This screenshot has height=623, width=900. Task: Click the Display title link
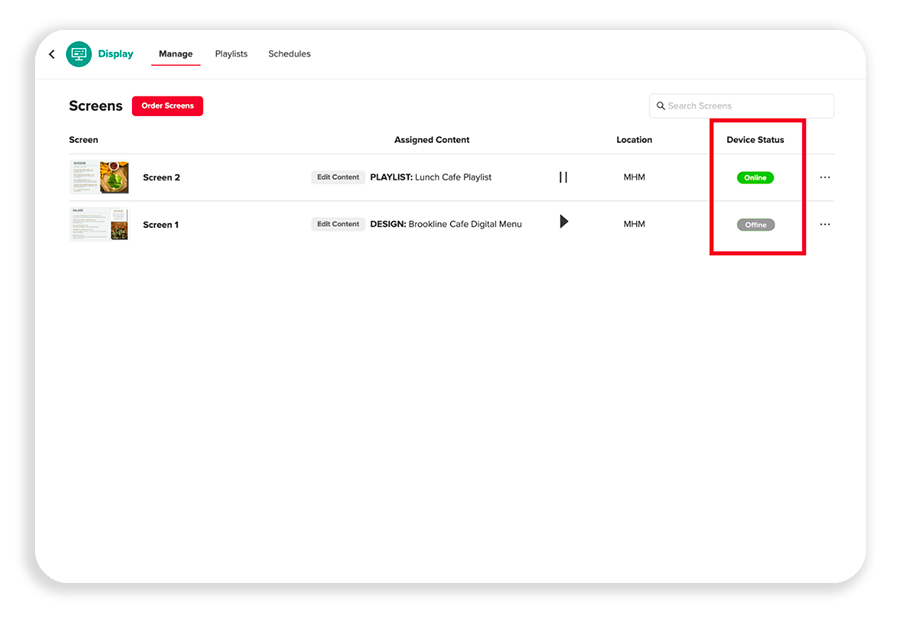point(115,54)
